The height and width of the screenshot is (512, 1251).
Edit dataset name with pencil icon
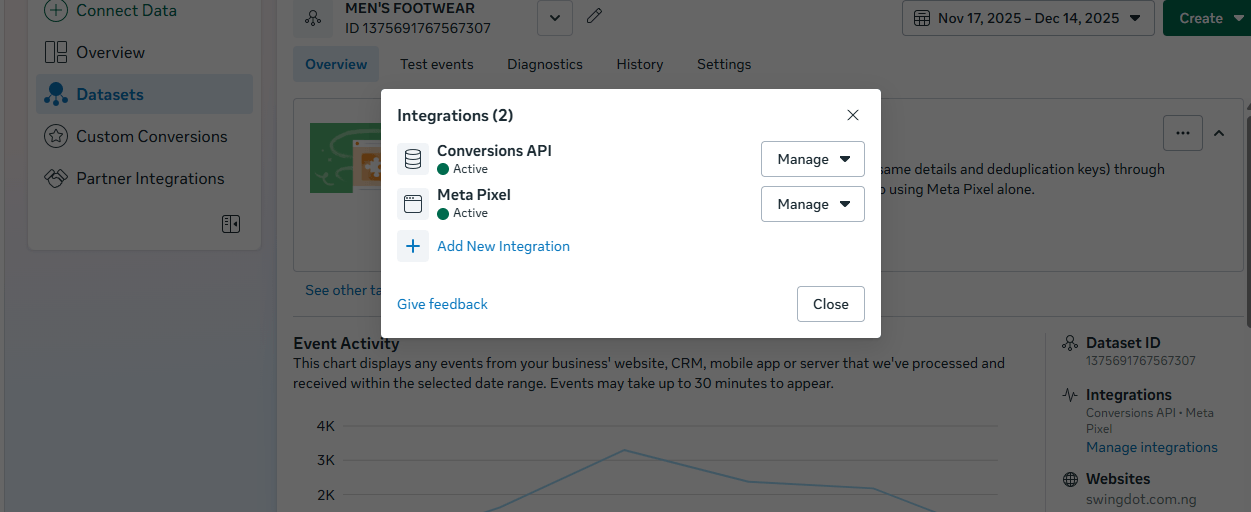tap(594, 16)
